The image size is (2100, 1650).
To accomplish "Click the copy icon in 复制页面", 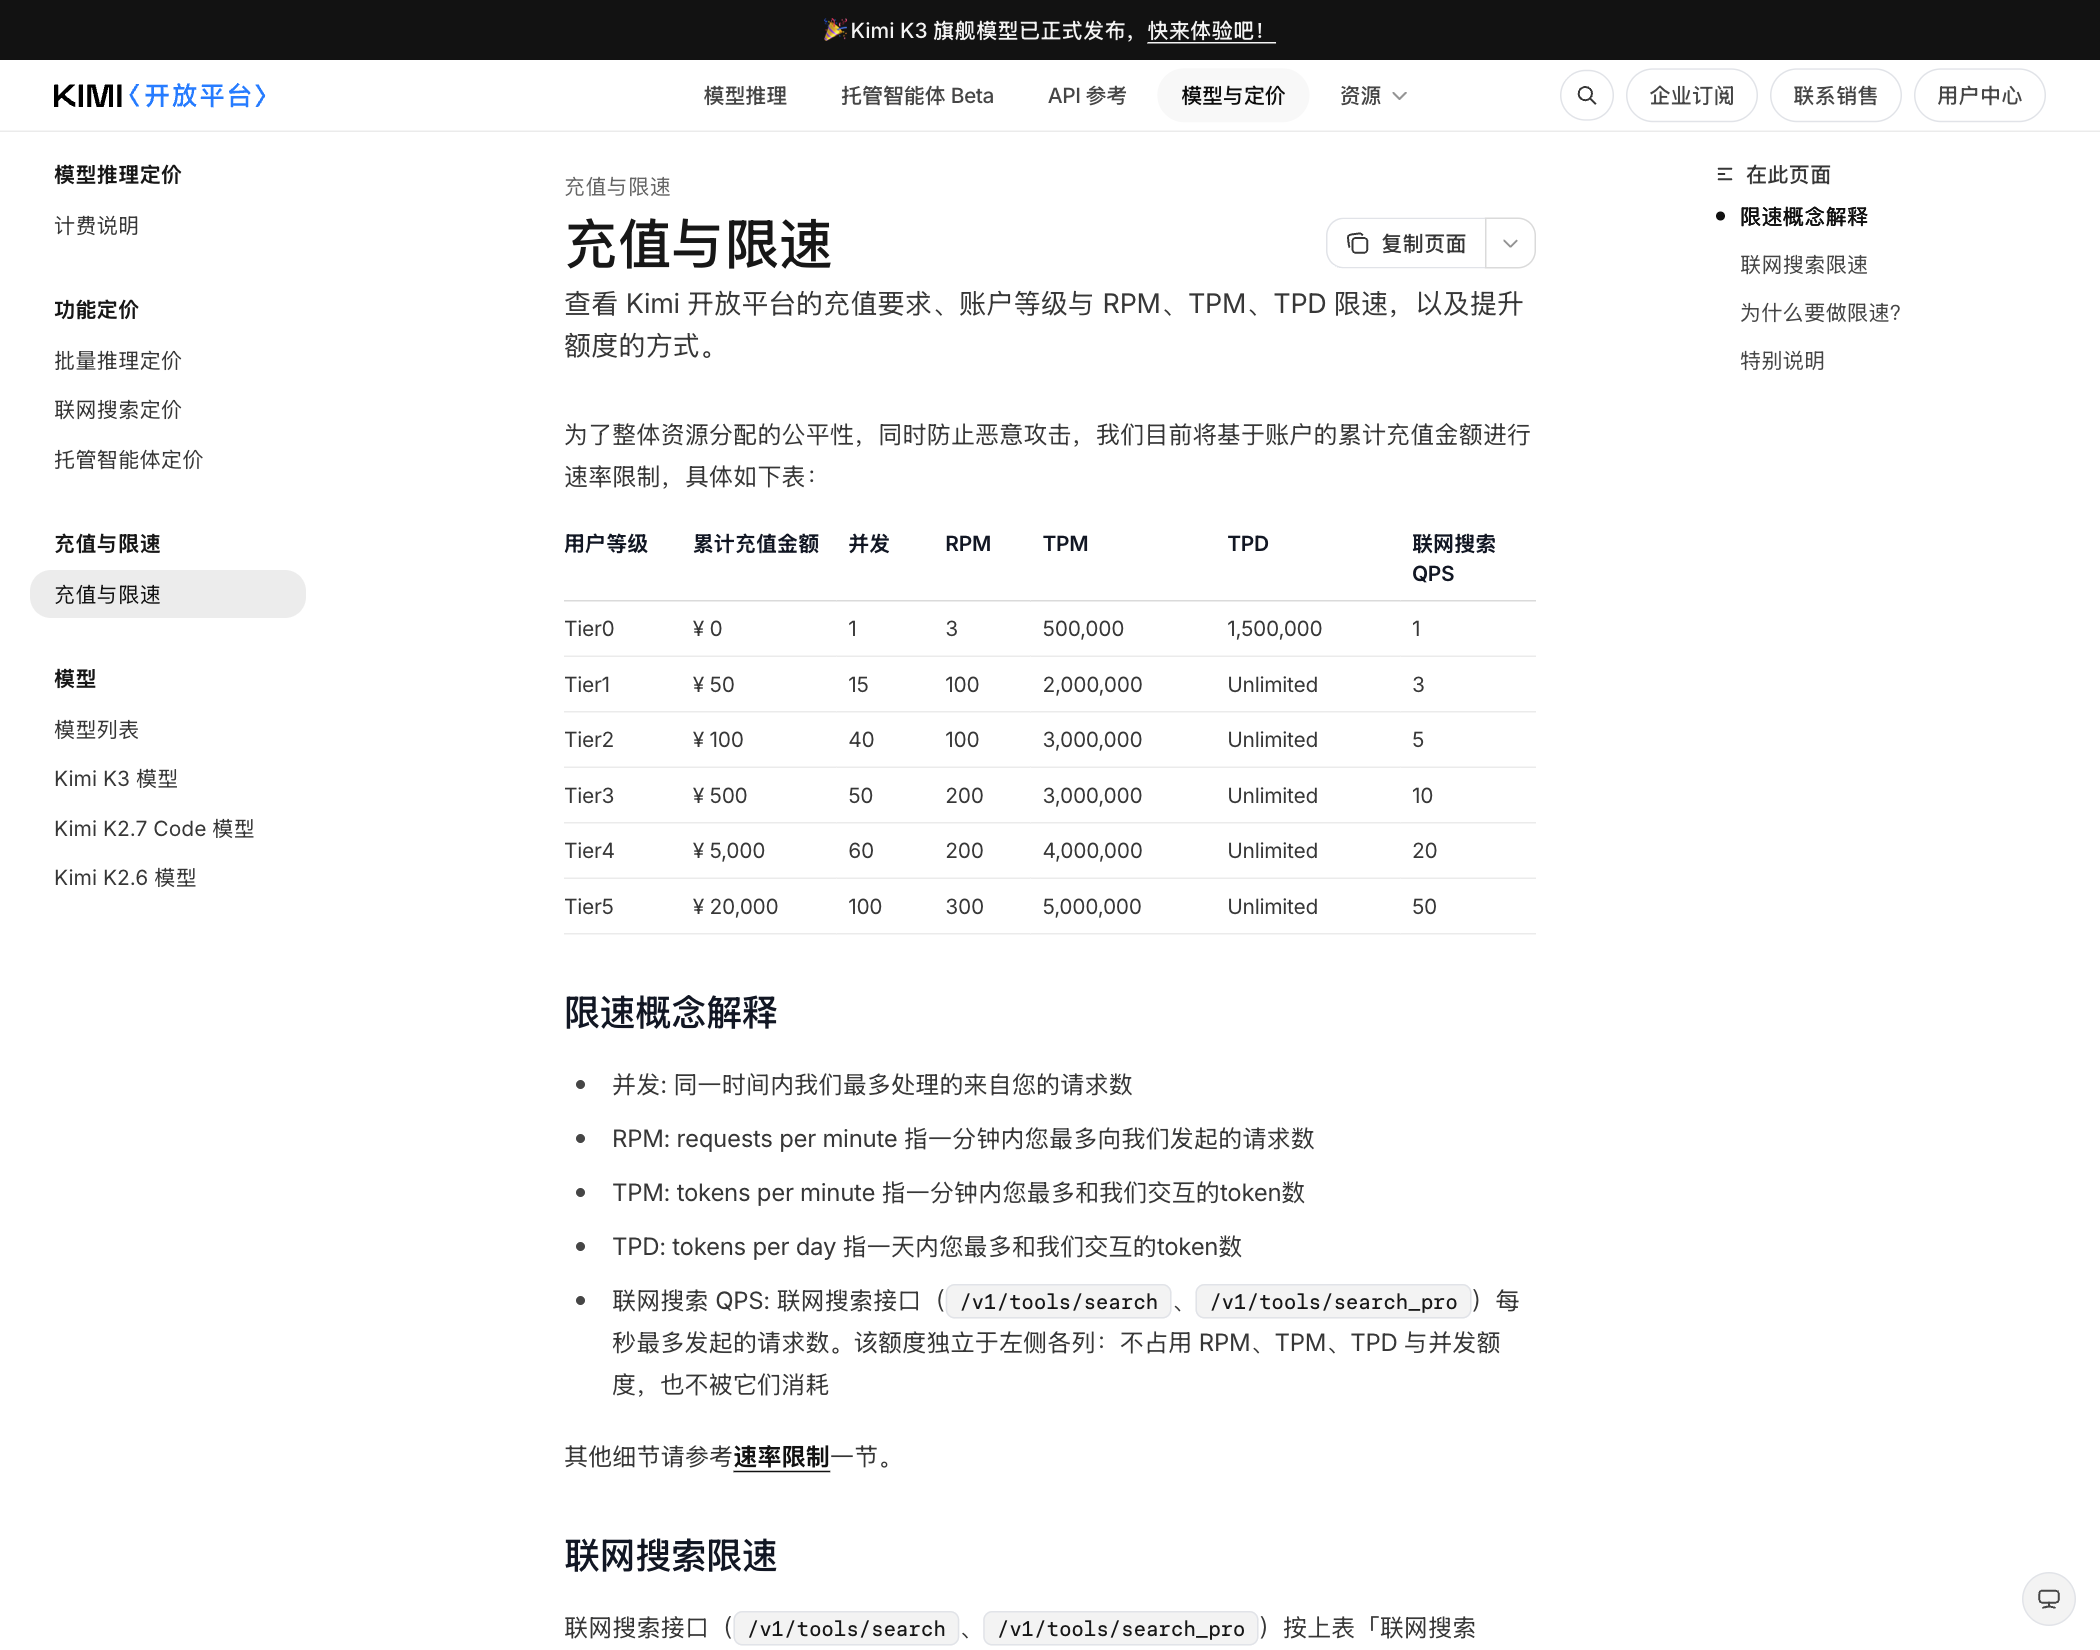I will [x=1357, y=243].
